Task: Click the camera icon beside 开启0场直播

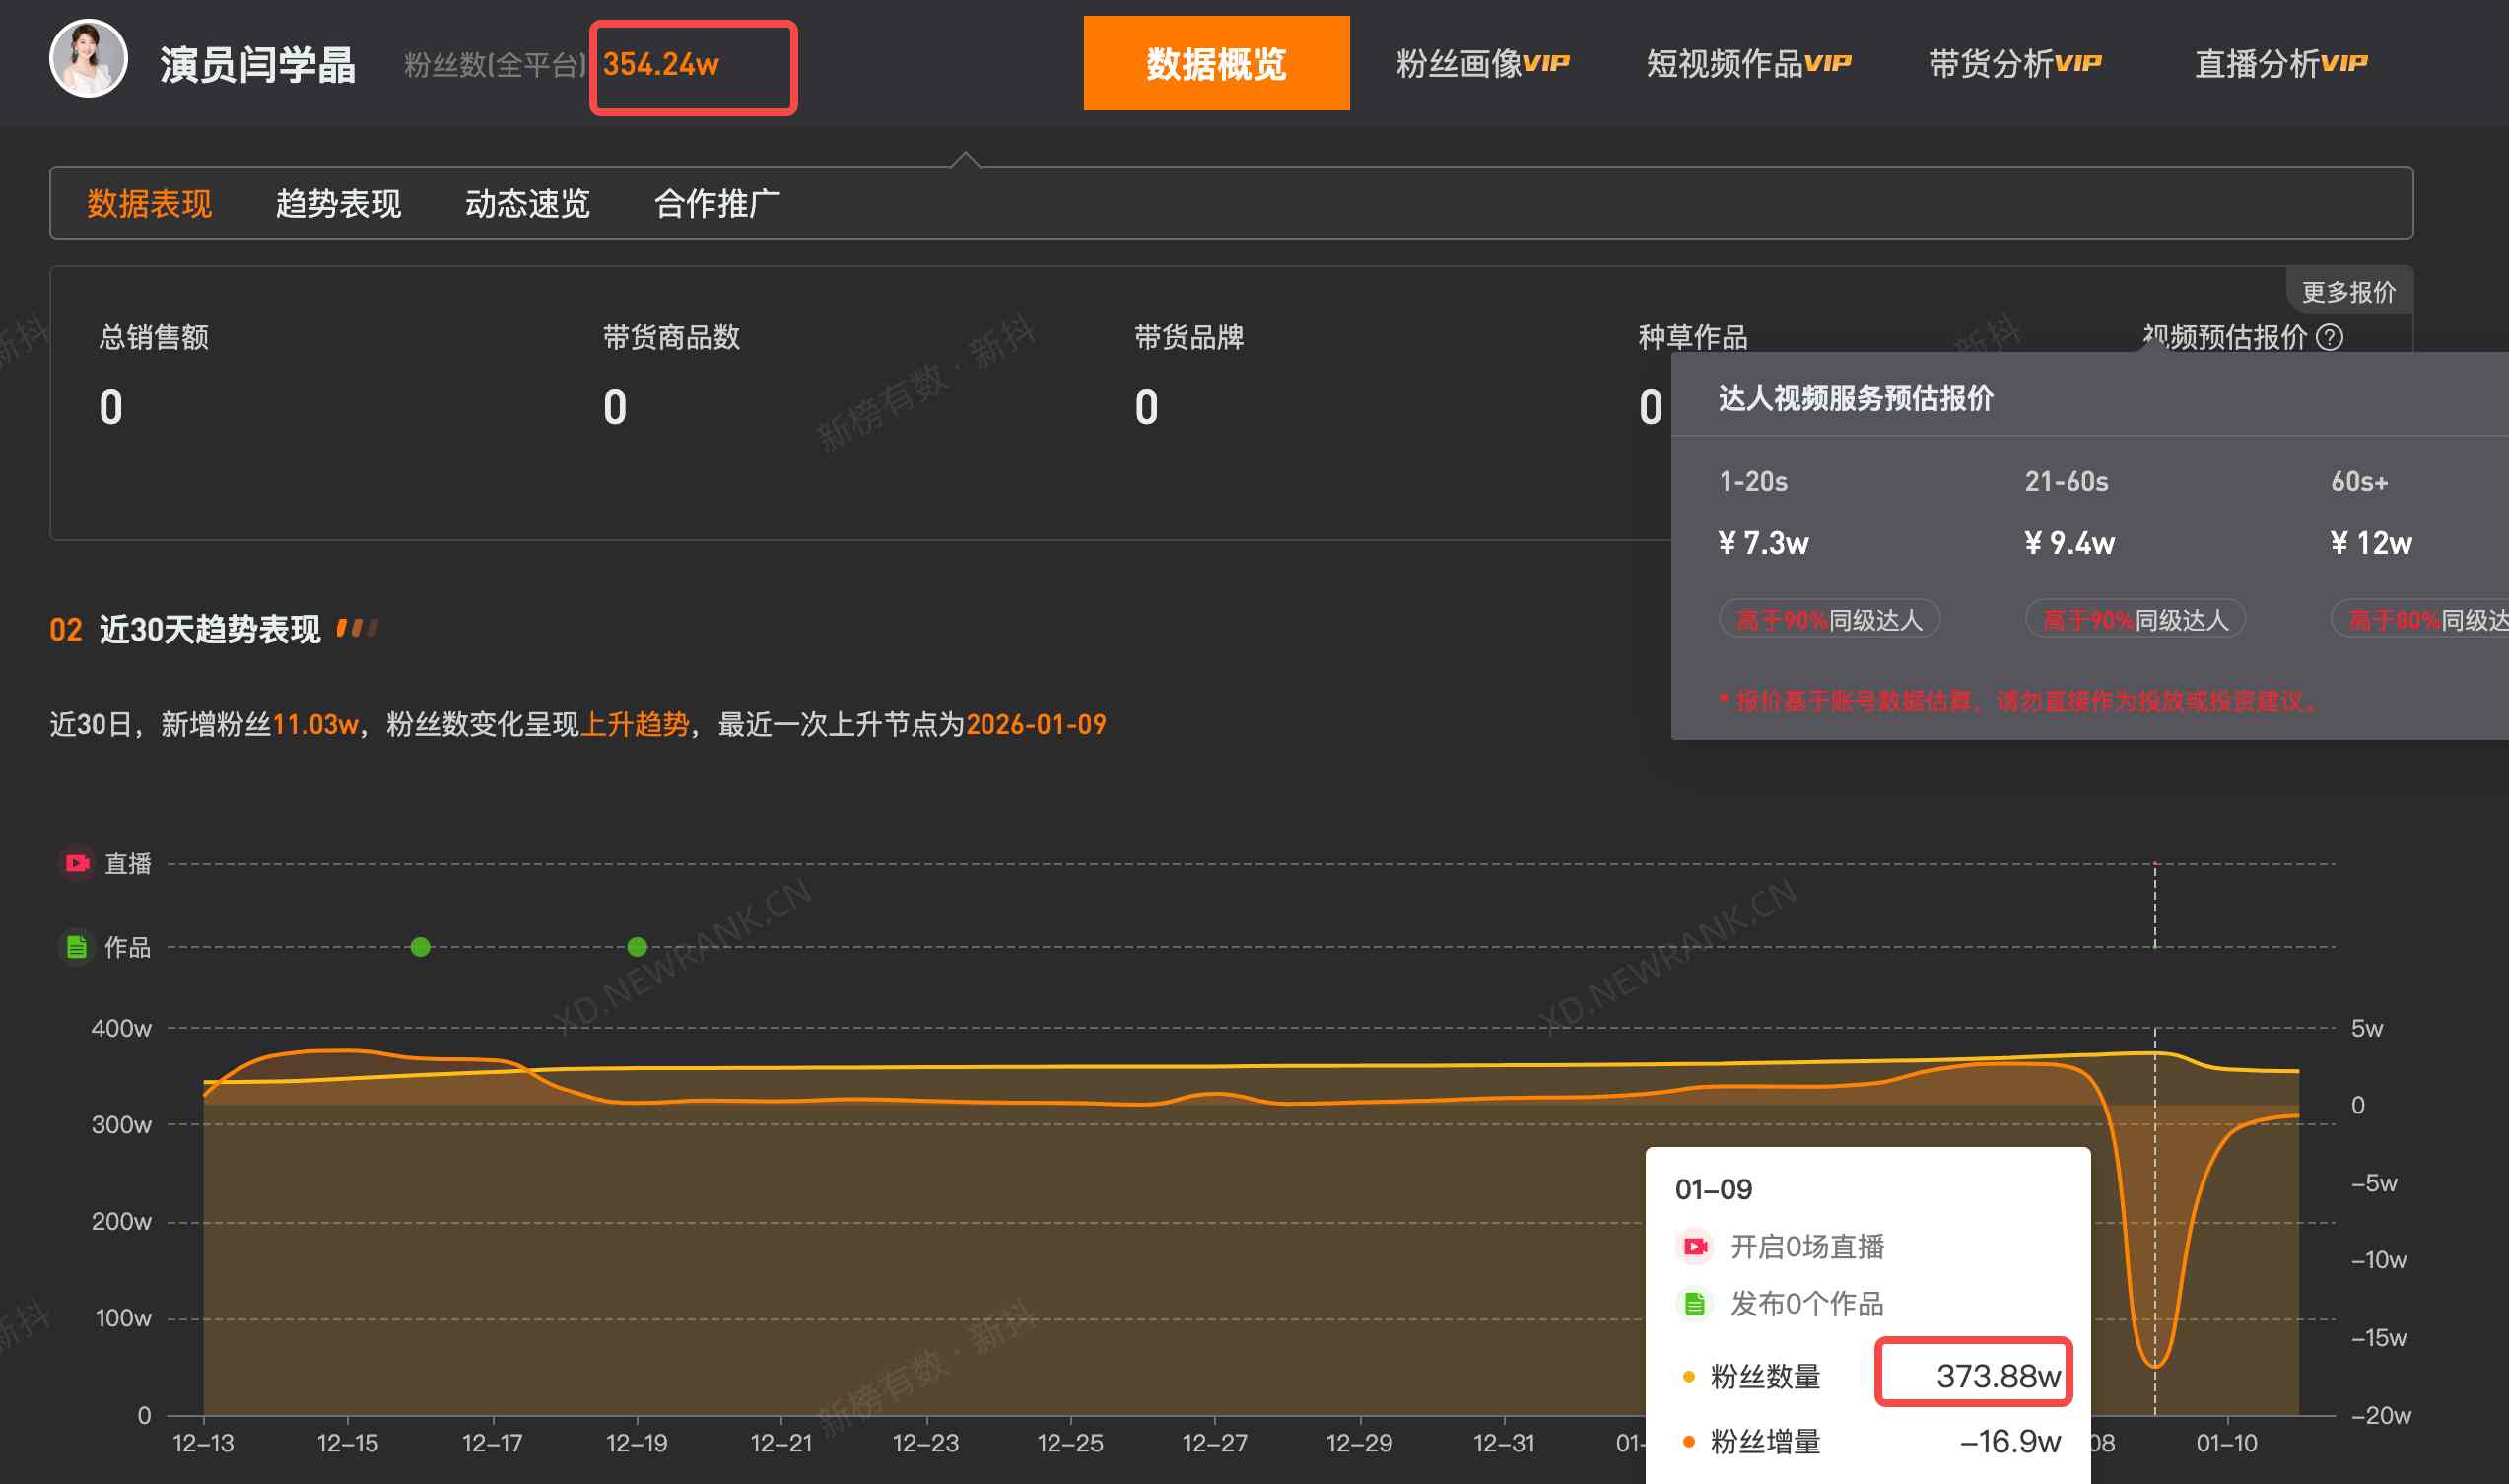Action: click(1695, 1247)
